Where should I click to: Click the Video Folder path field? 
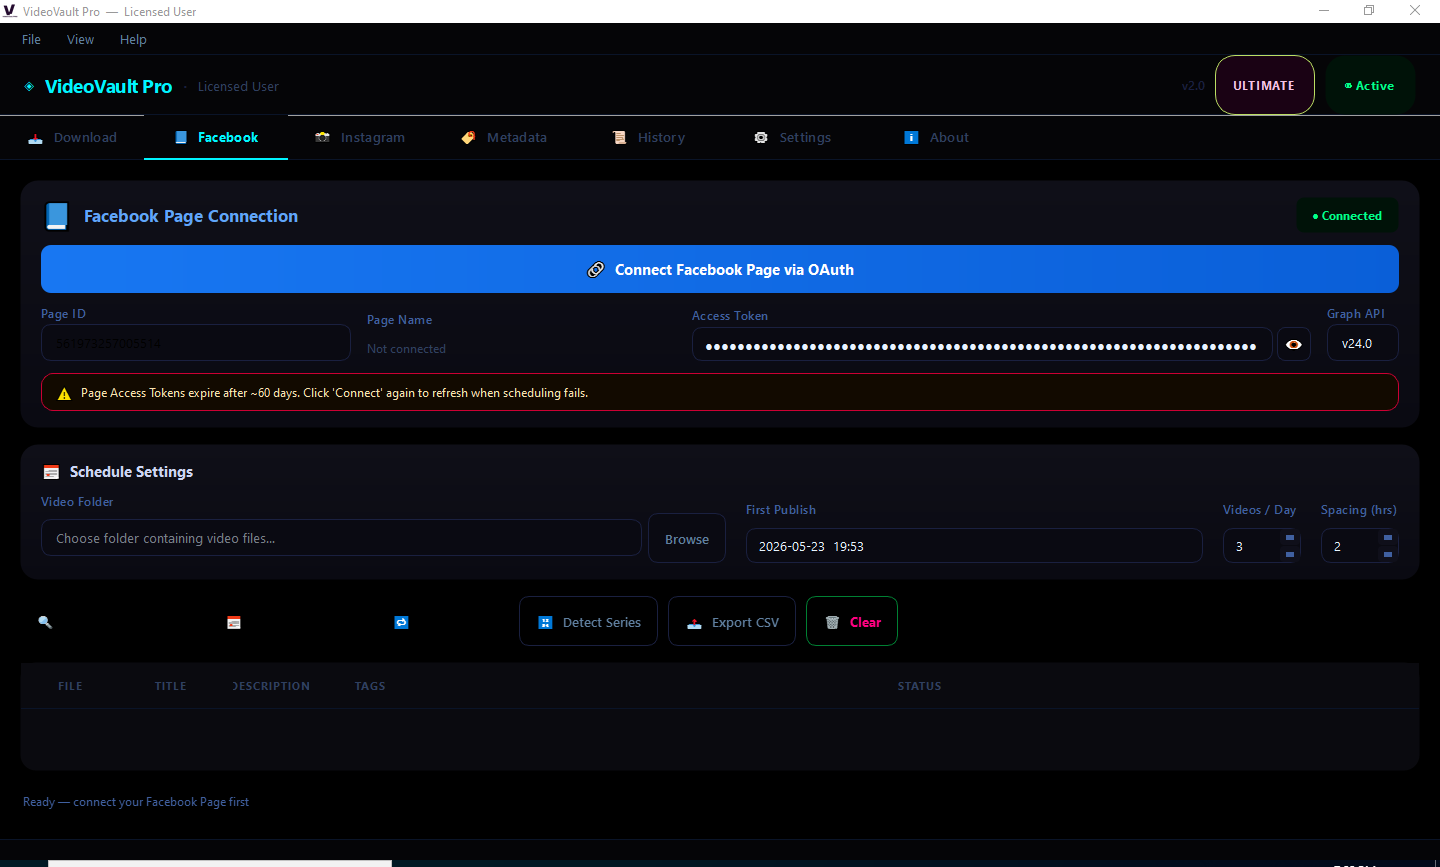(x=341, y=538)
